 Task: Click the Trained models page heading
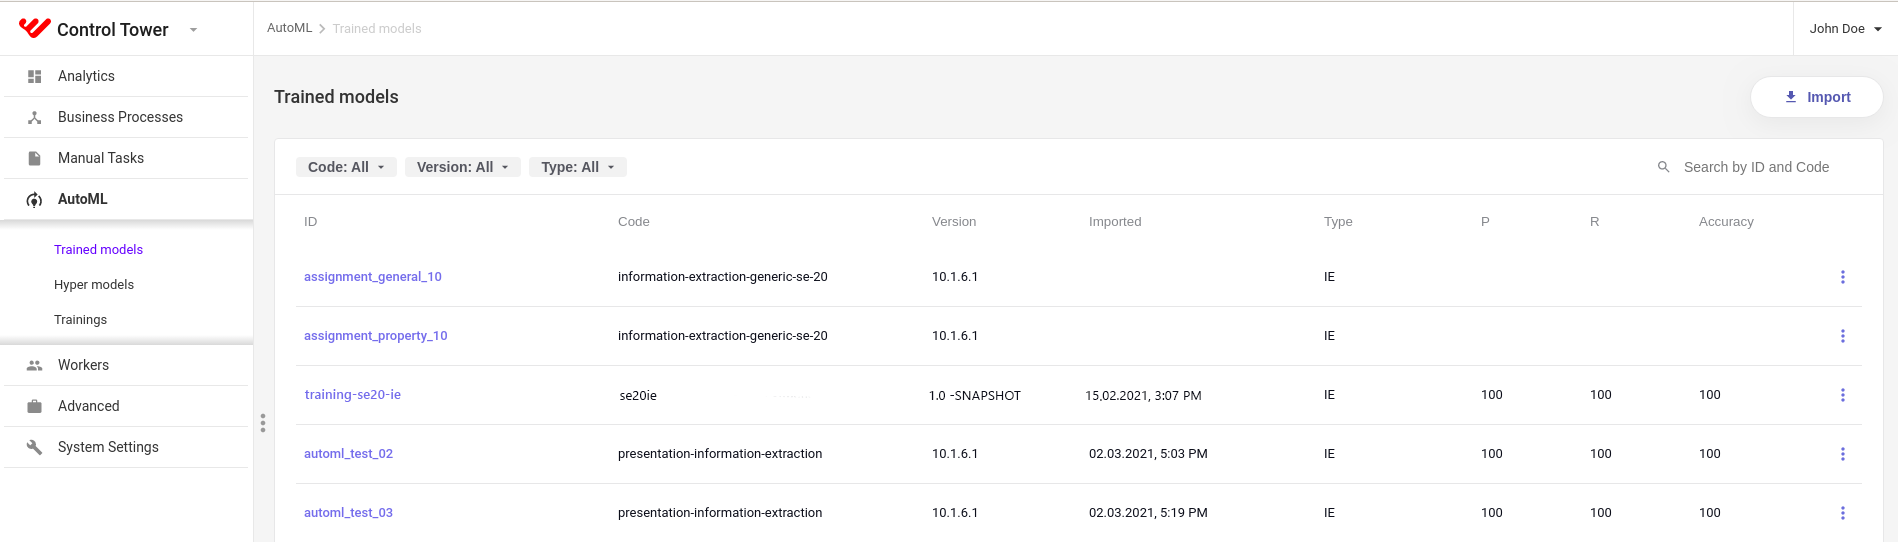(336, 97)
